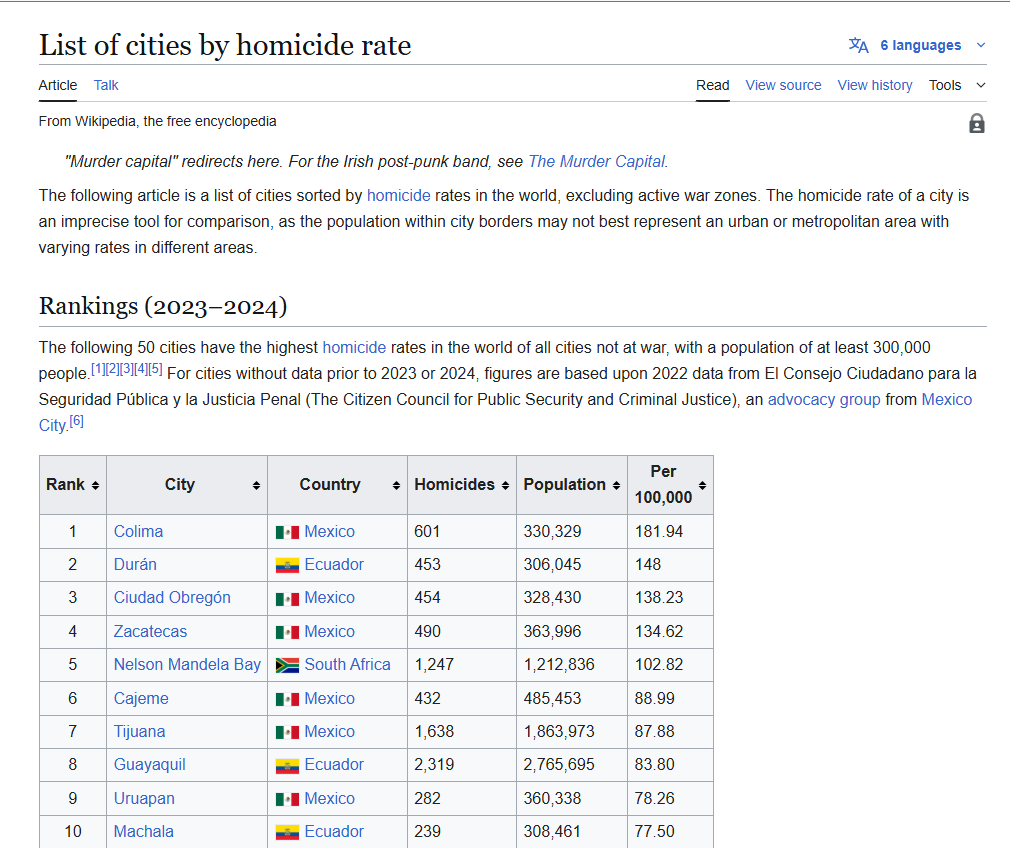Viewport: 1010px width, 848px height.
Task: Jump to citation [3]
Action: [127, 369]
